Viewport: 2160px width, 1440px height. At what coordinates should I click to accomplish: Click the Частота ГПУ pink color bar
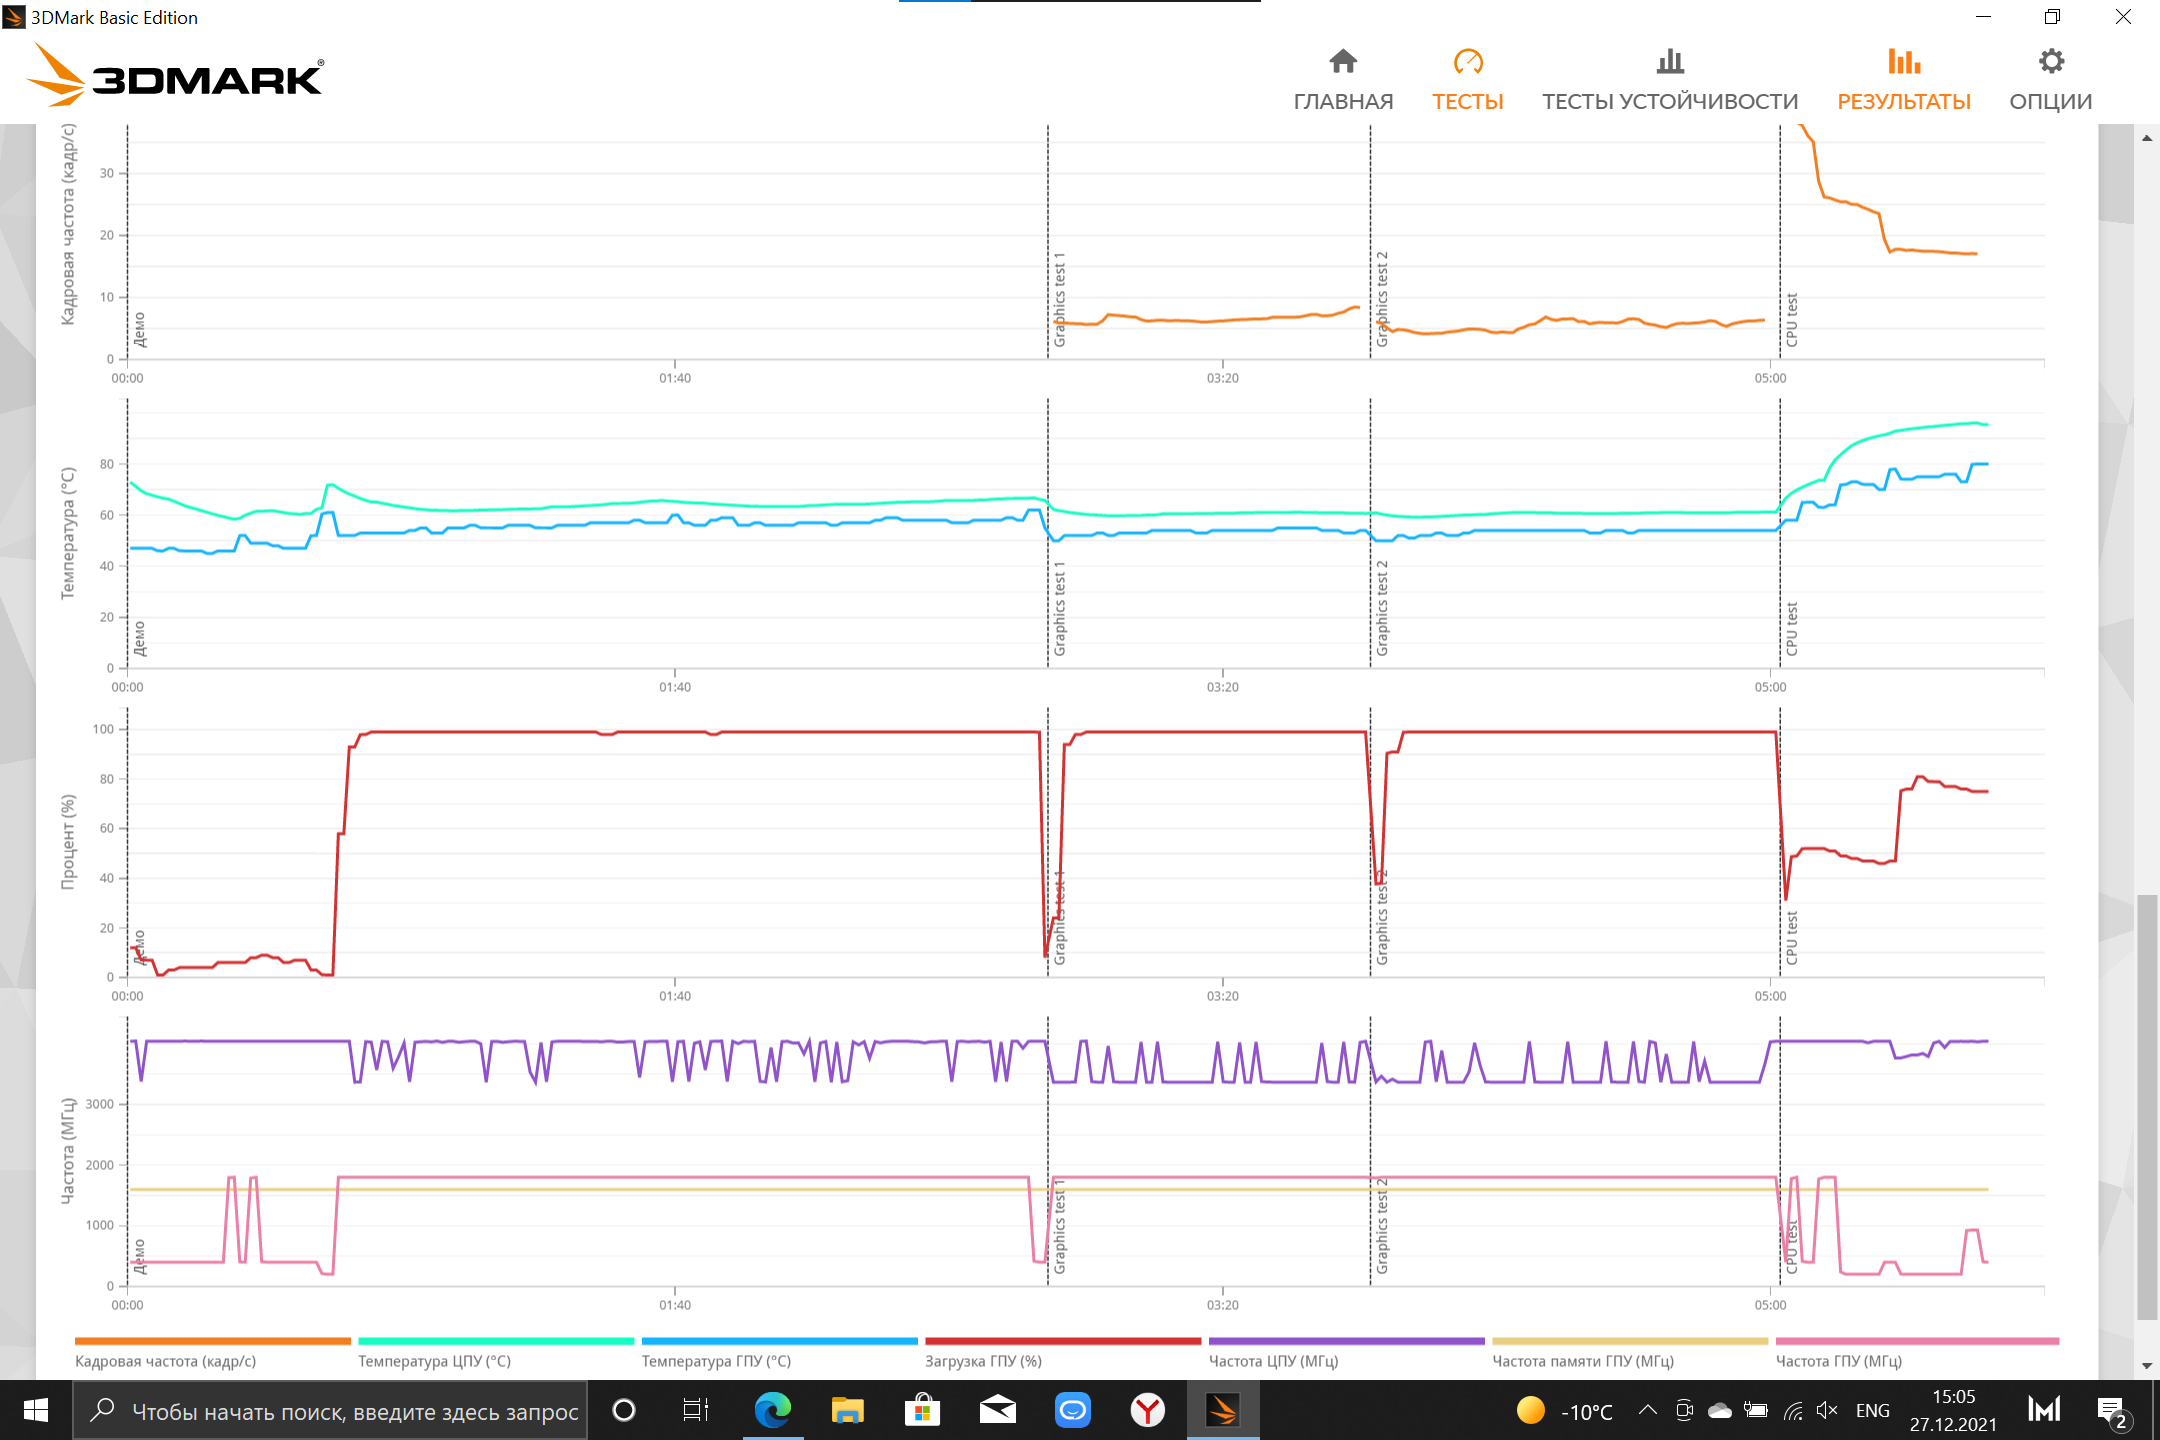[x=1916, y=1341]
